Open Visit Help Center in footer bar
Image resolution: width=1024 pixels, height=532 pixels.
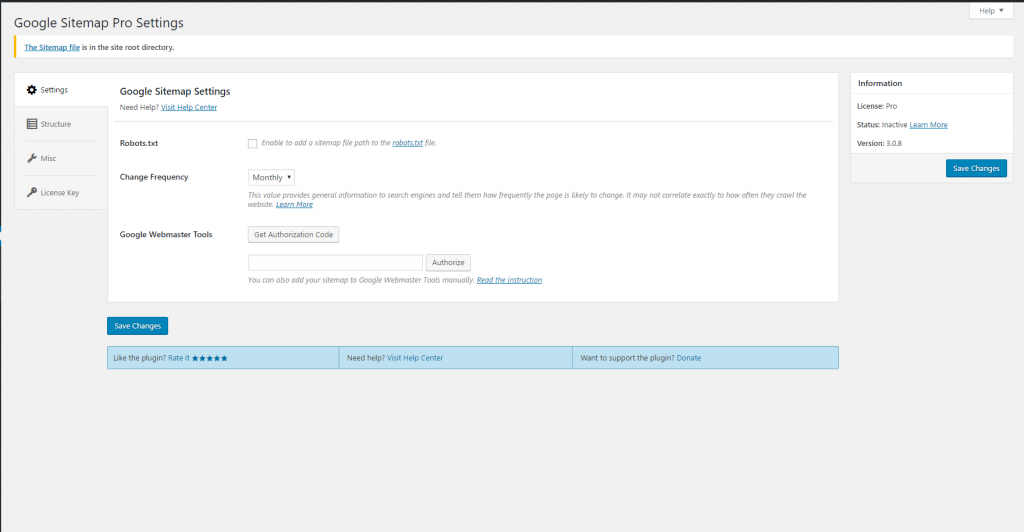[x=415, y=358]
